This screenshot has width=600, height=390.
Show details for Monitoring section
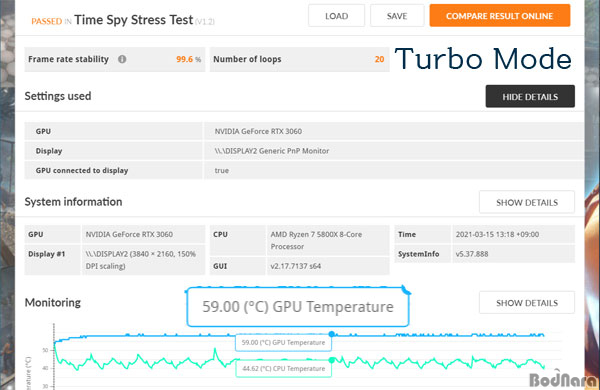(x=527, y=303)
